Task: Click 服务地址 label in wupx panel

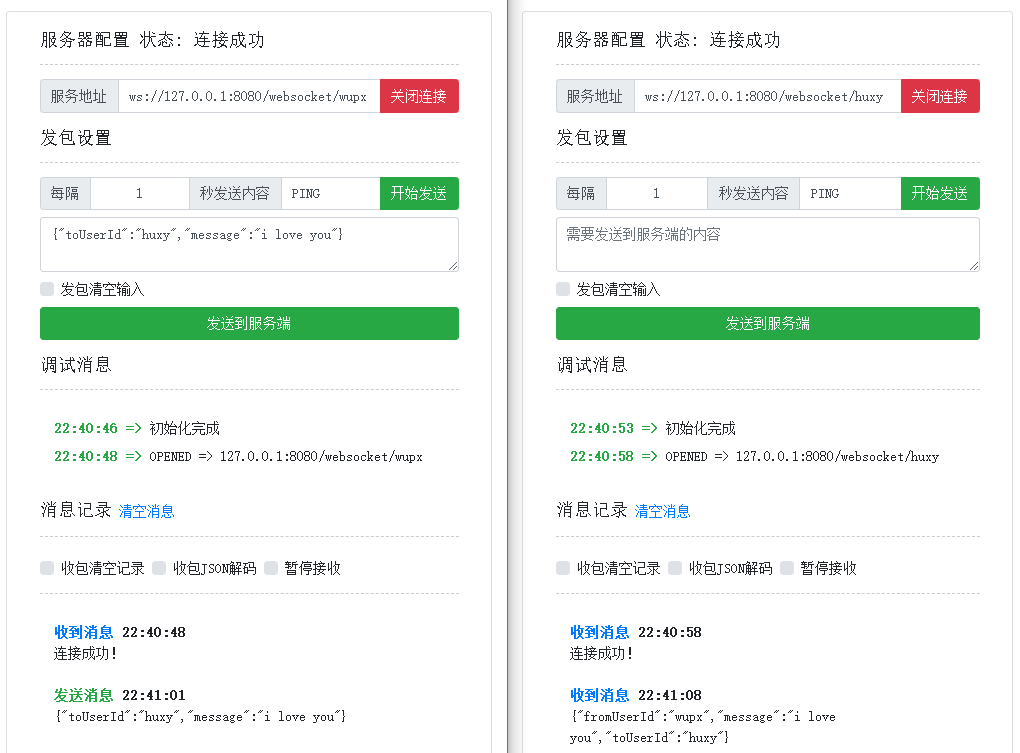Action: tap(79, 96)
